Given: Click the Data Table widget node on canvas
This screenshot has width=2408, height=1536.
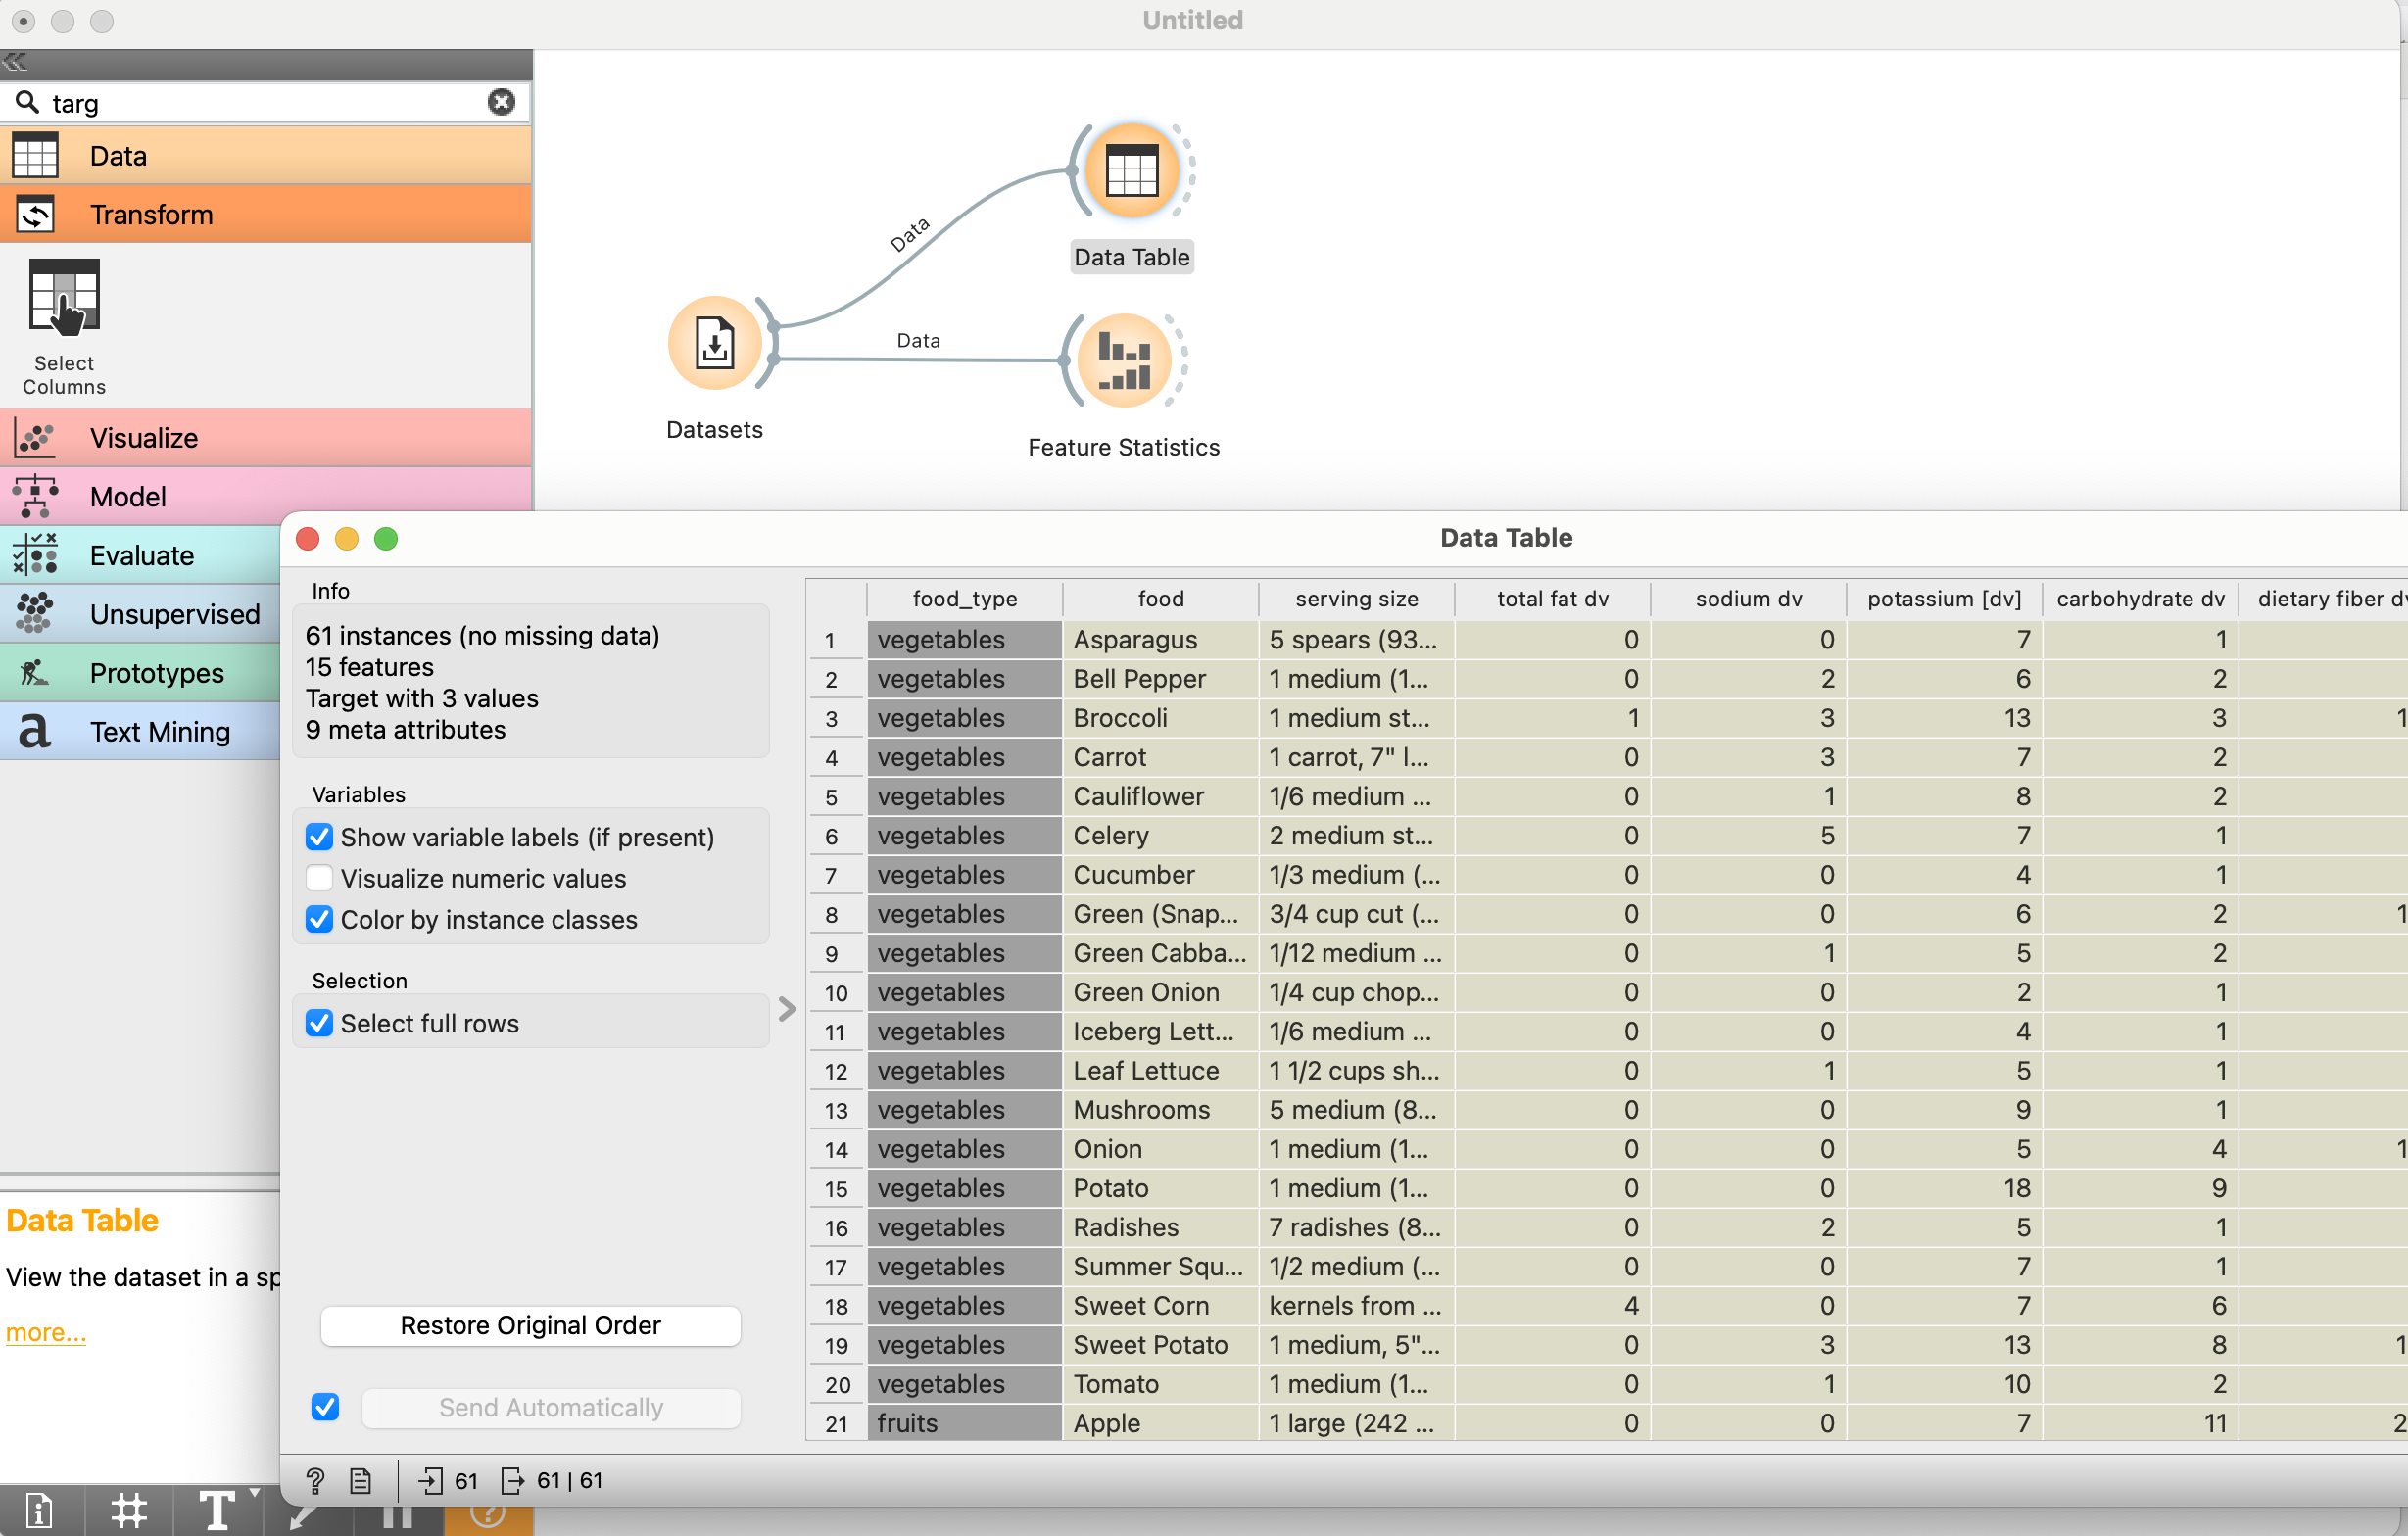Looking at the screenshot, I should [x=1131, y=170].
